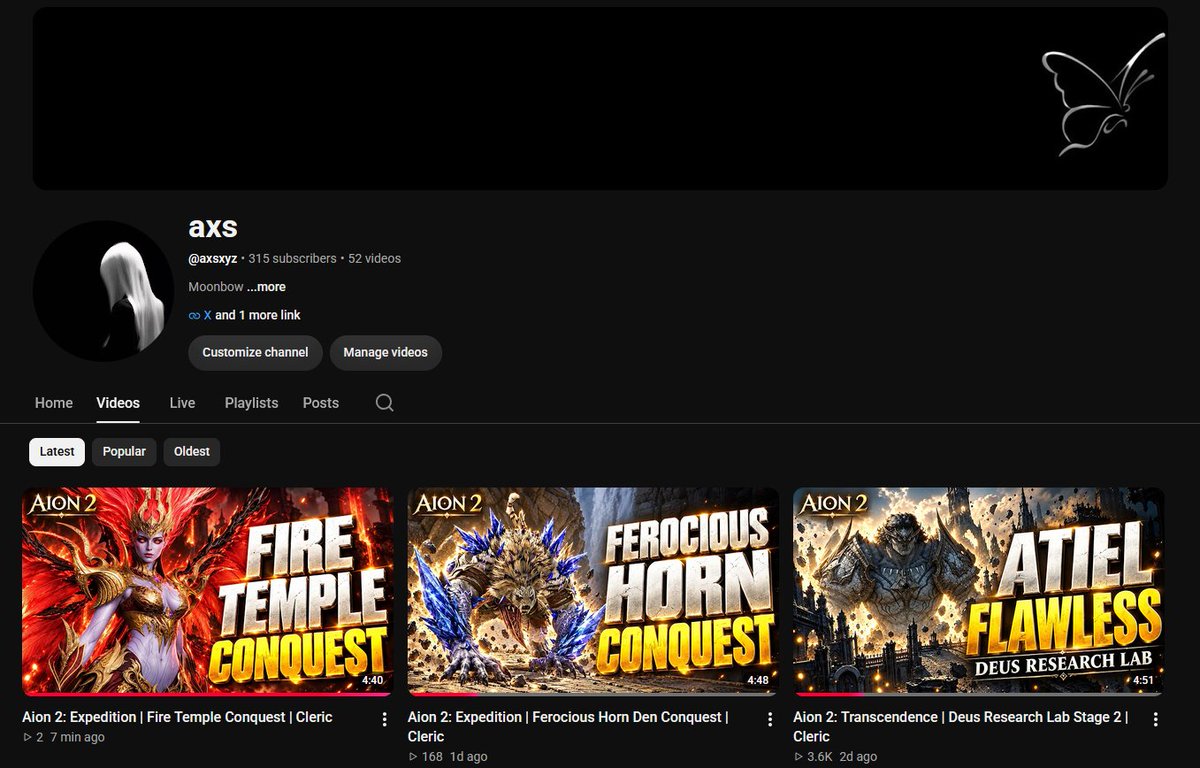Screen dimensions: 1200x768
Task: Click the @axsxyz channel handle
Action: 213,258
